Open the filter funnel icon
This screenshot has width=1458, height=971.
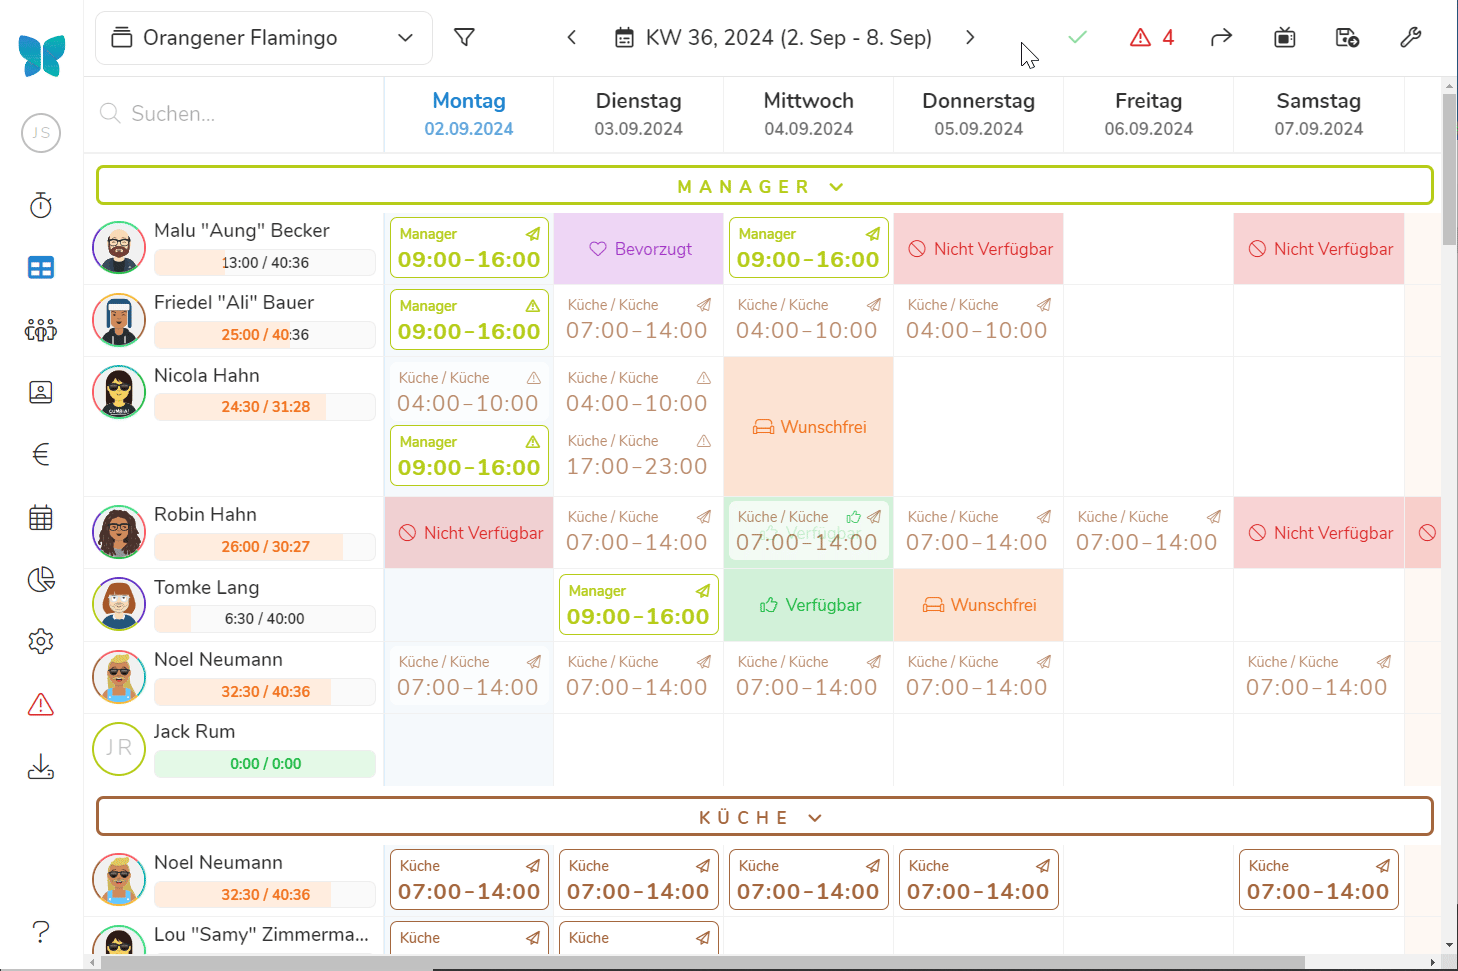464,38
